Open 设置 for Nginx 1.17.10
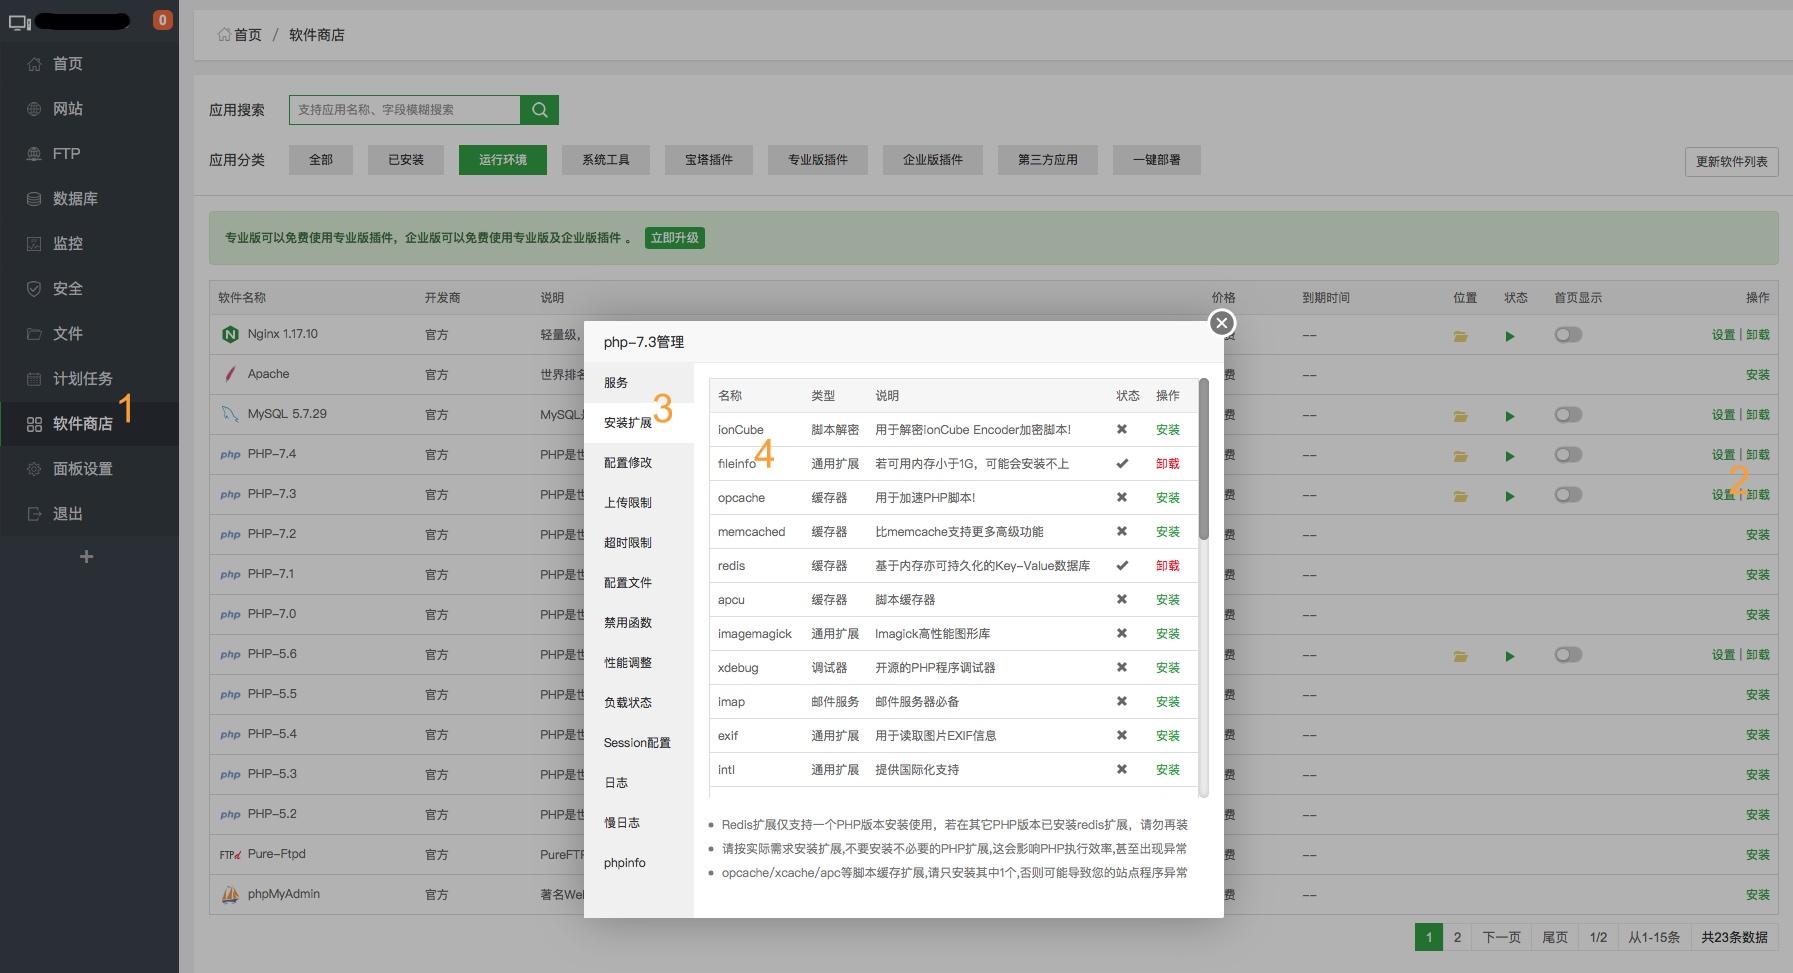The width and height of the screenshot is (1793, 973). pos(1723,335)
